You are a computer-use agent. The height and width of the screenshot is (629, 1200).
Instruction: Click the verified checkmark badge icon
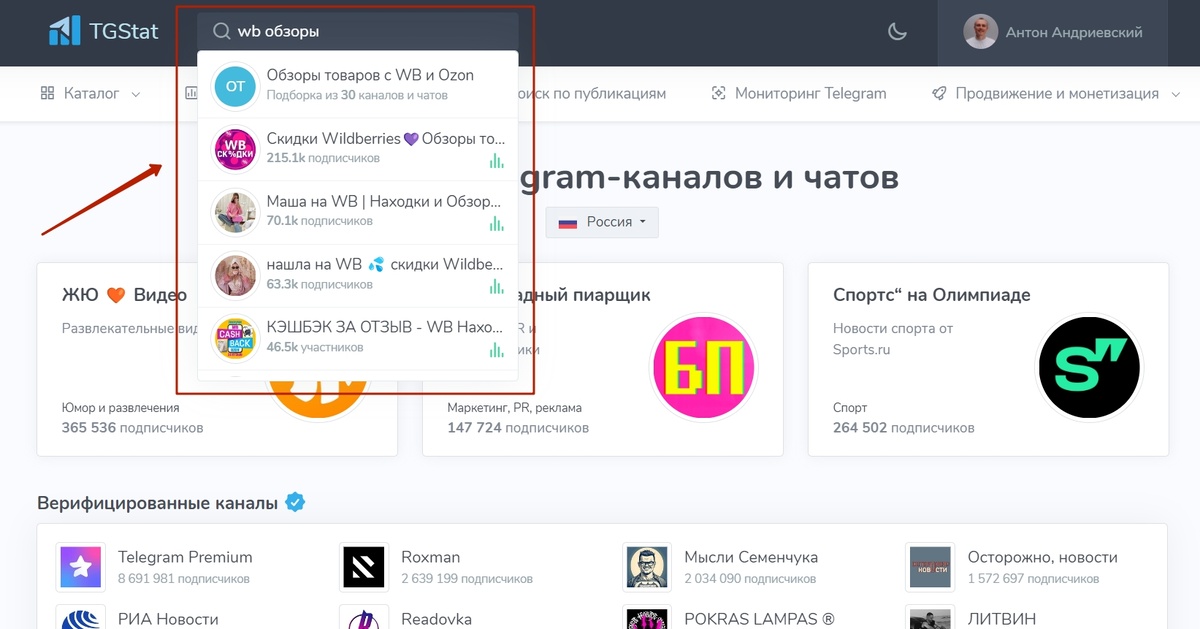(x=295, y=502)
